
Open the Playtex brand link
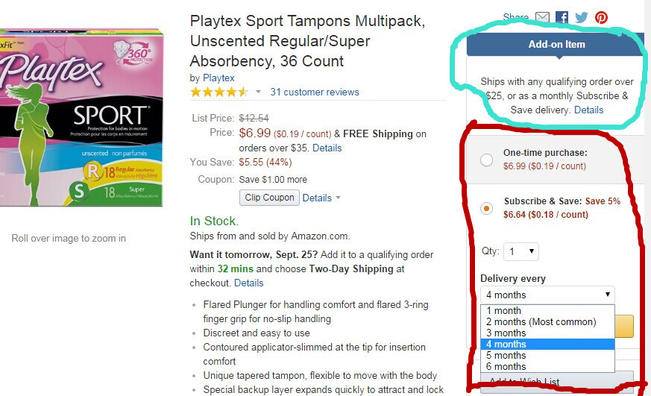(218, 78)
